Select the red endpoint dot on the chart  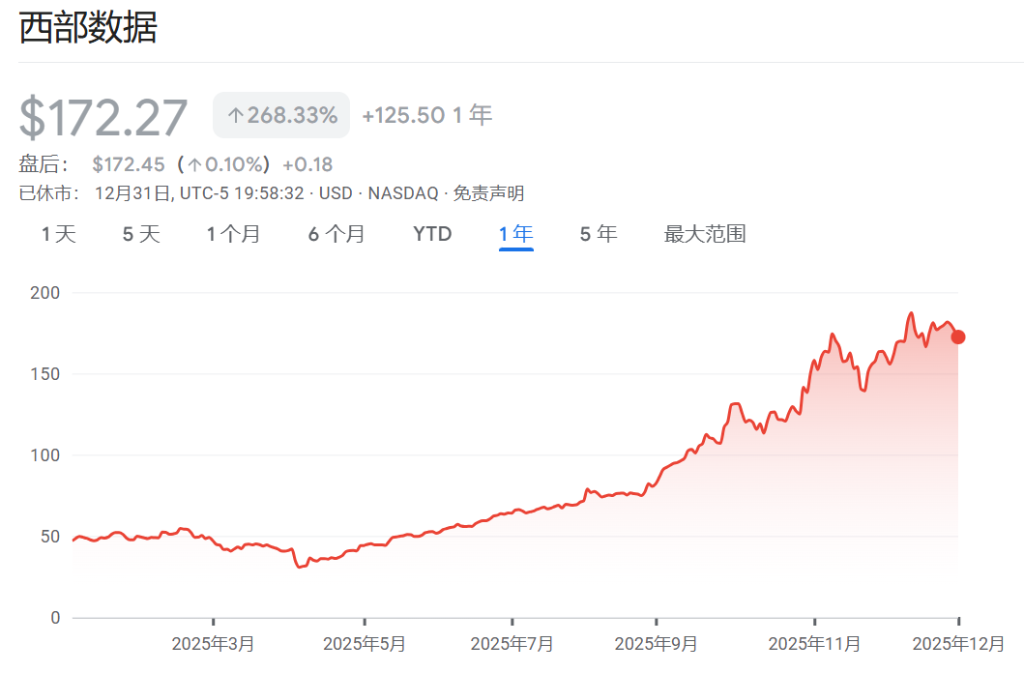click(957, 337)
